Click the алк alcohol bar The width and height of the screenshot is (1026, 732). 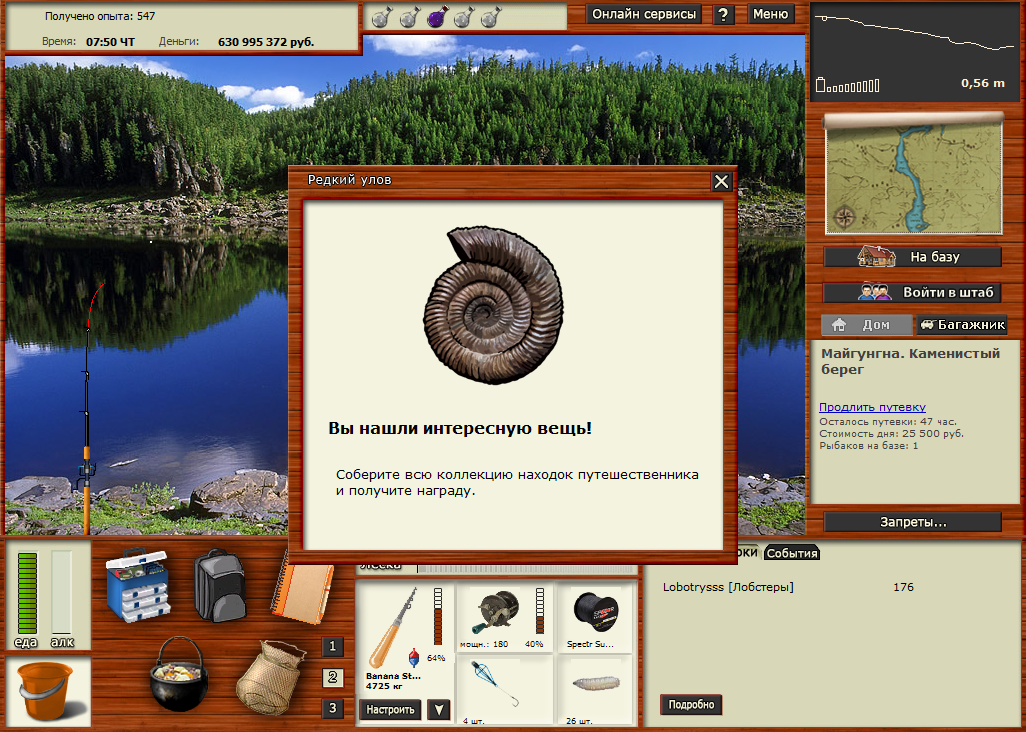tap(62, 593)
